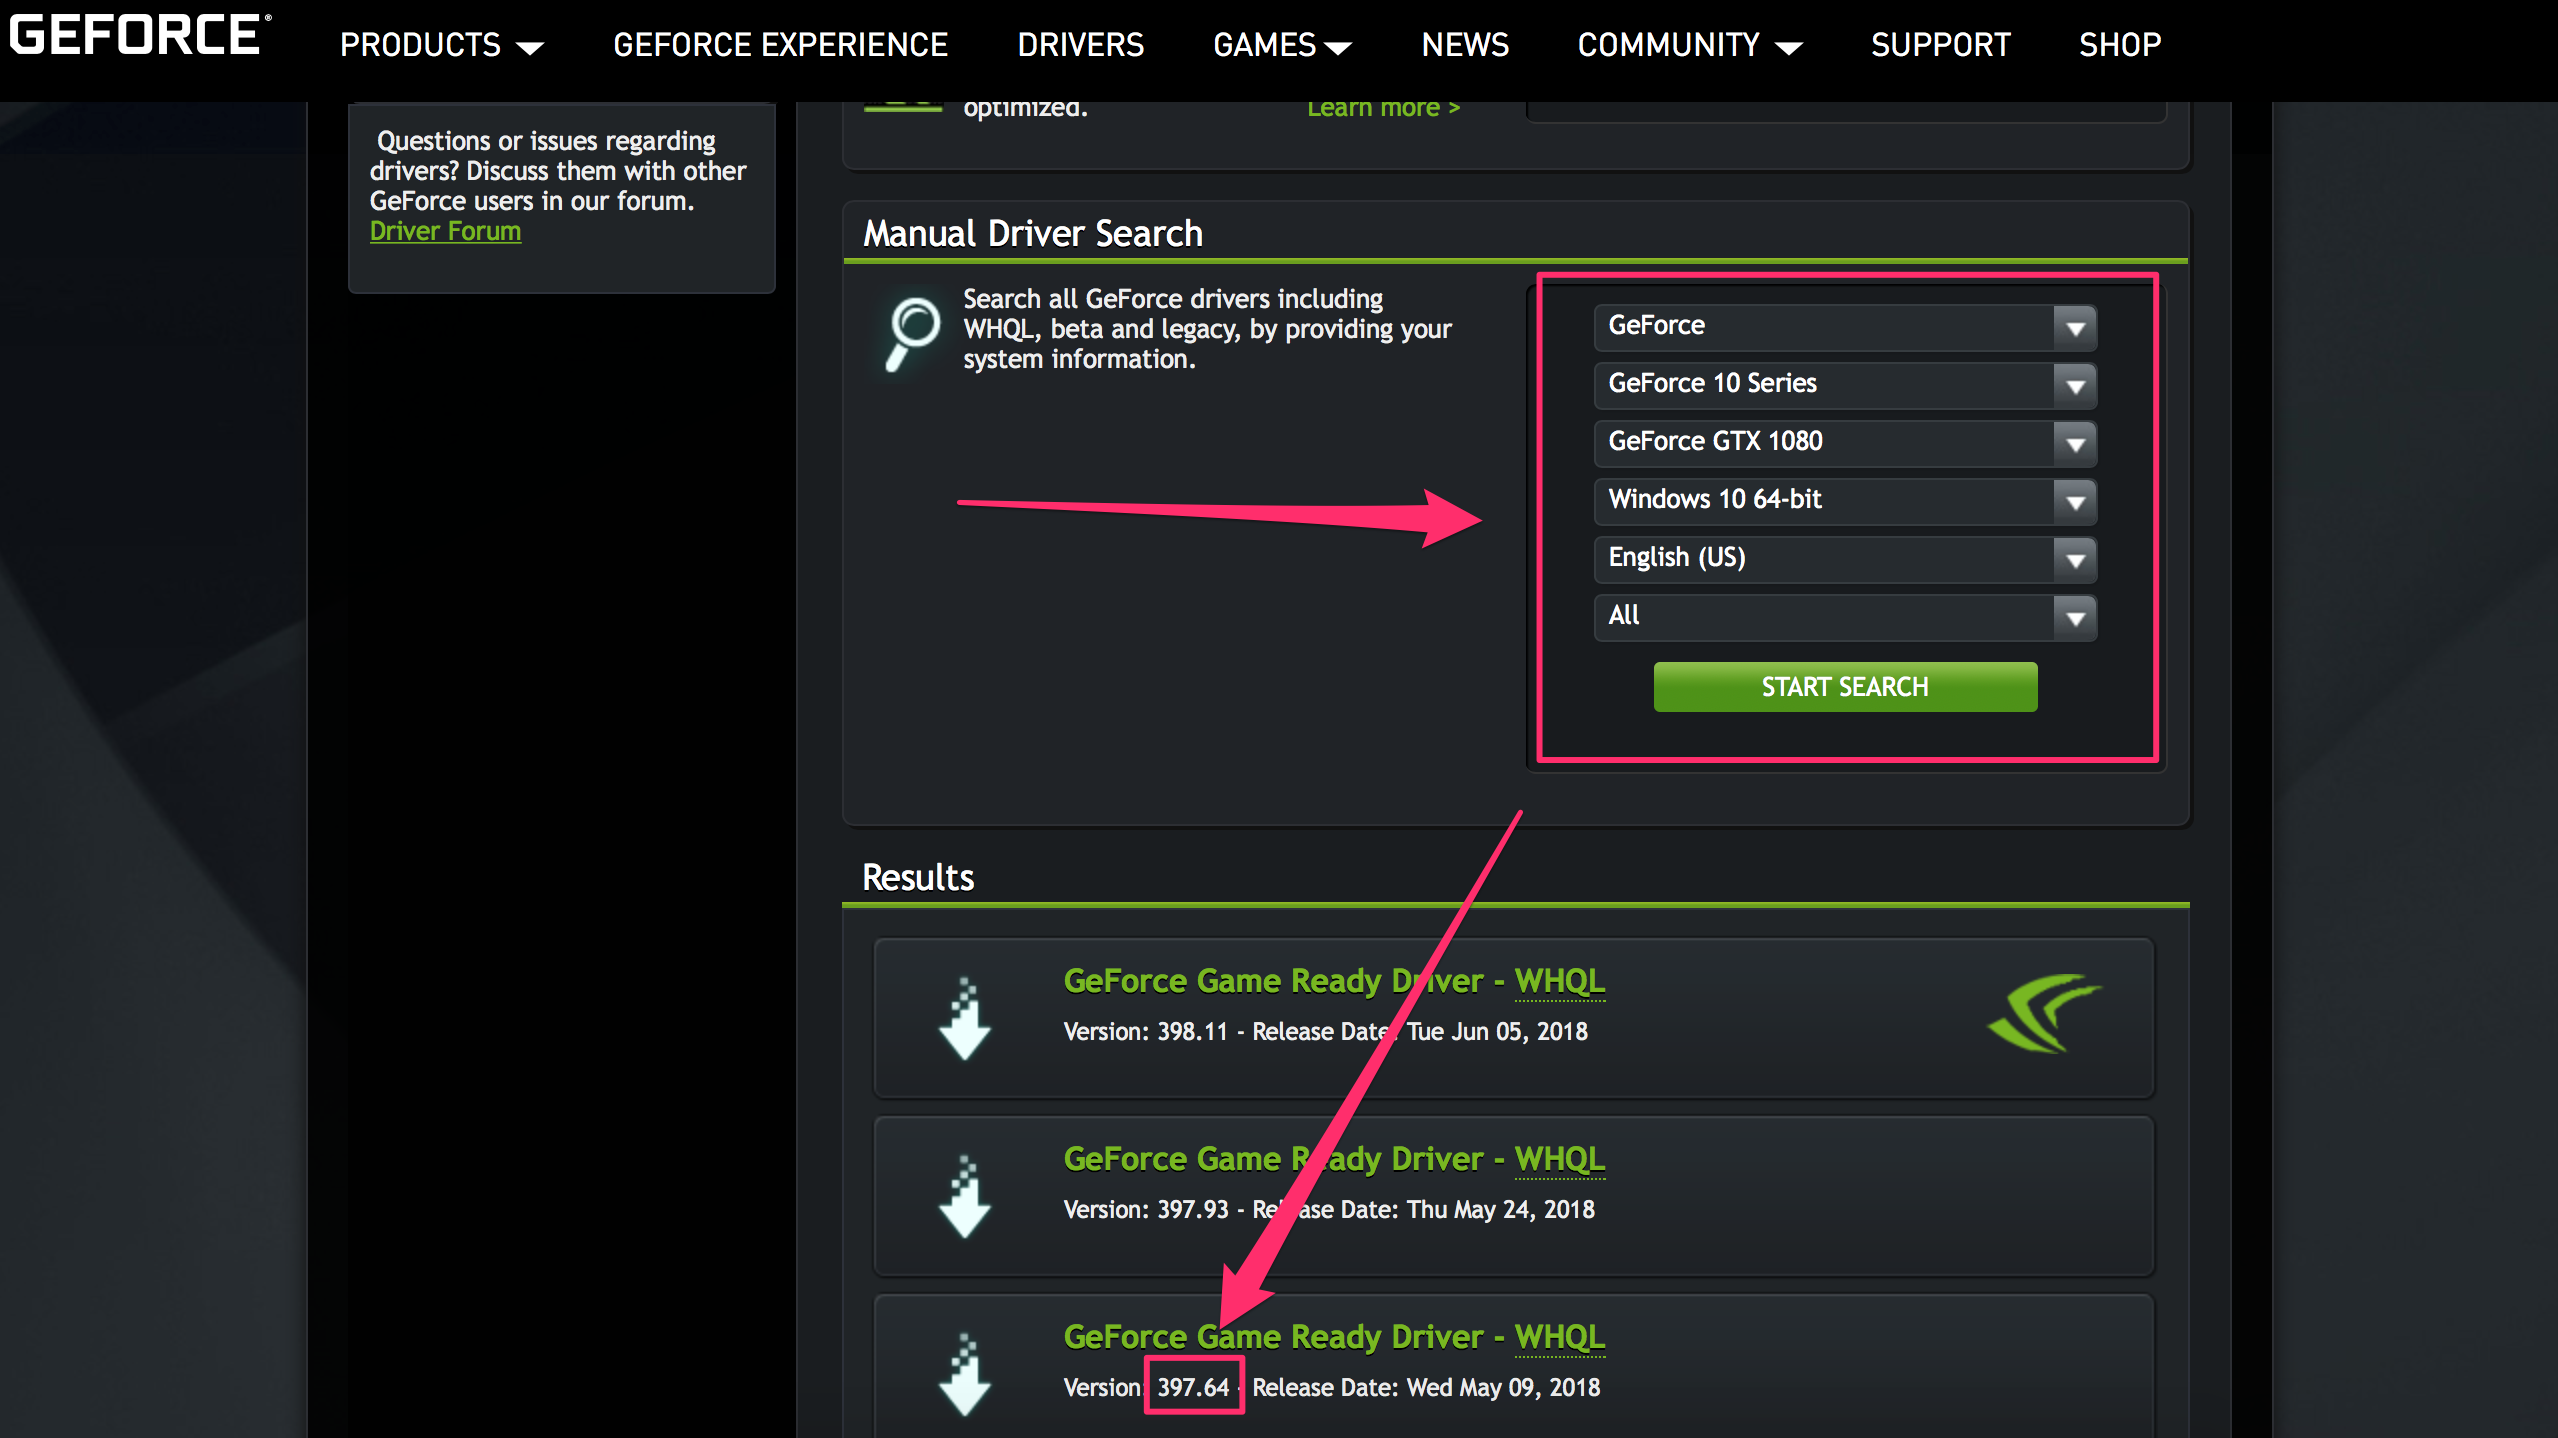The width and height of the screenshot is (2558, 1438).
Task: Open the Support page
Action: click(x=1940, y=45)
